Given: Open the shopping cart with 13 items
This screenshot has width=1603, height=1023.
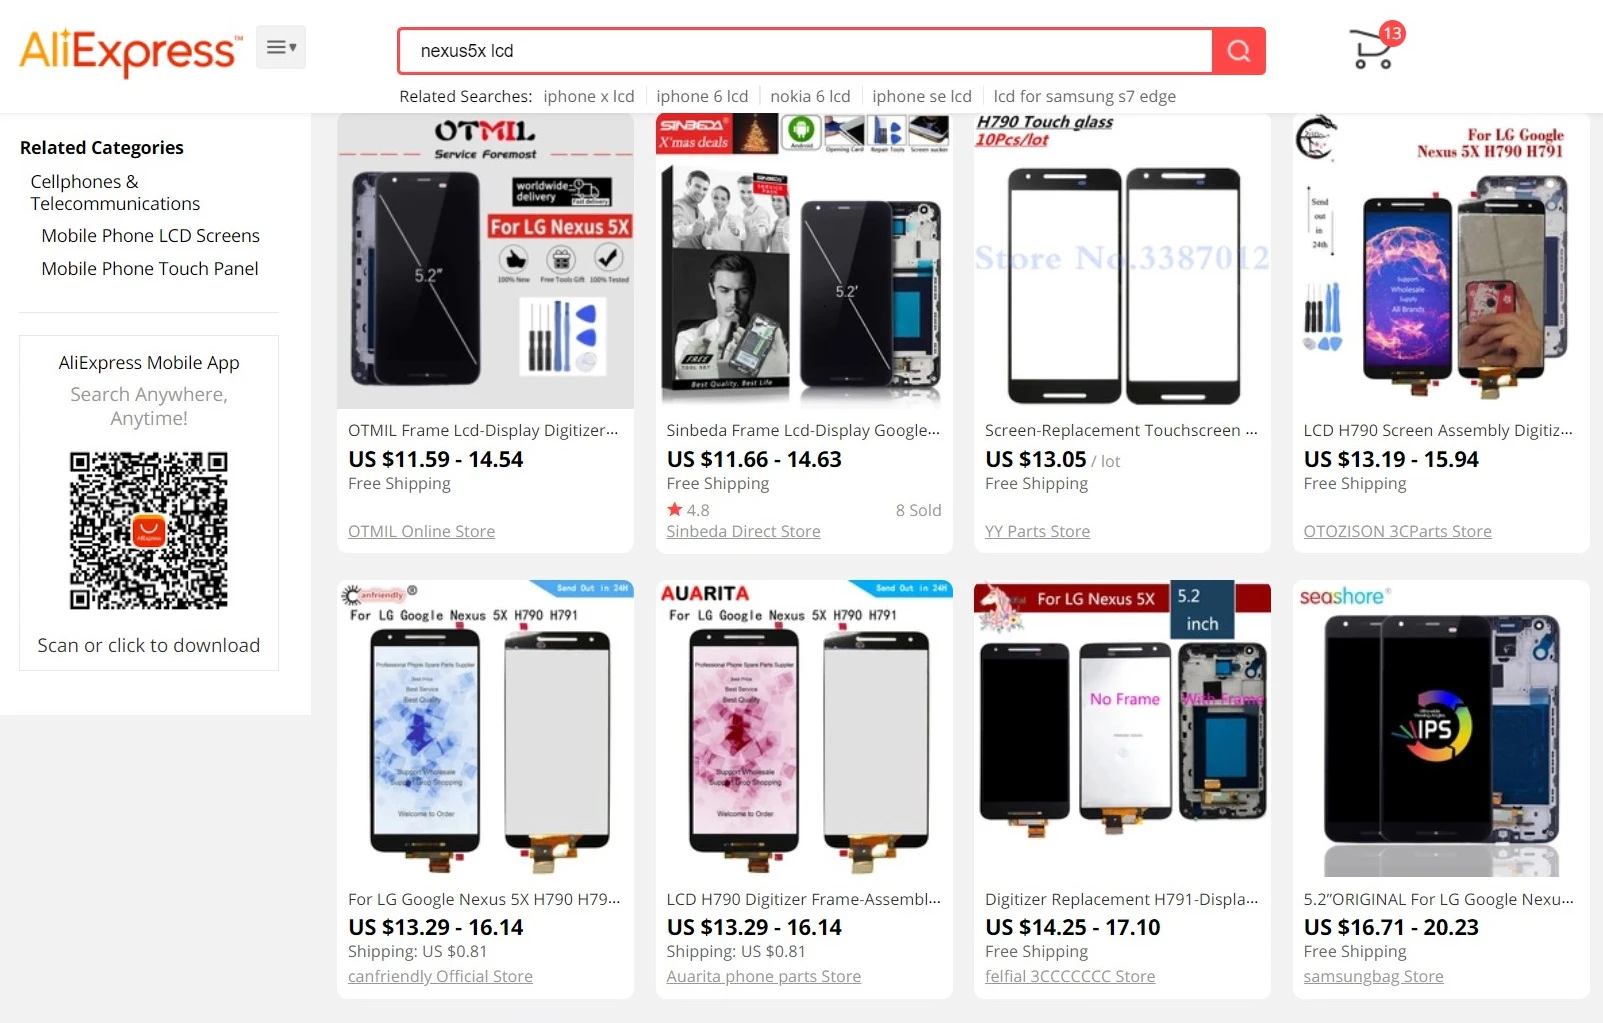Looking at the screenshot, I should click(x=1375, y=47).
